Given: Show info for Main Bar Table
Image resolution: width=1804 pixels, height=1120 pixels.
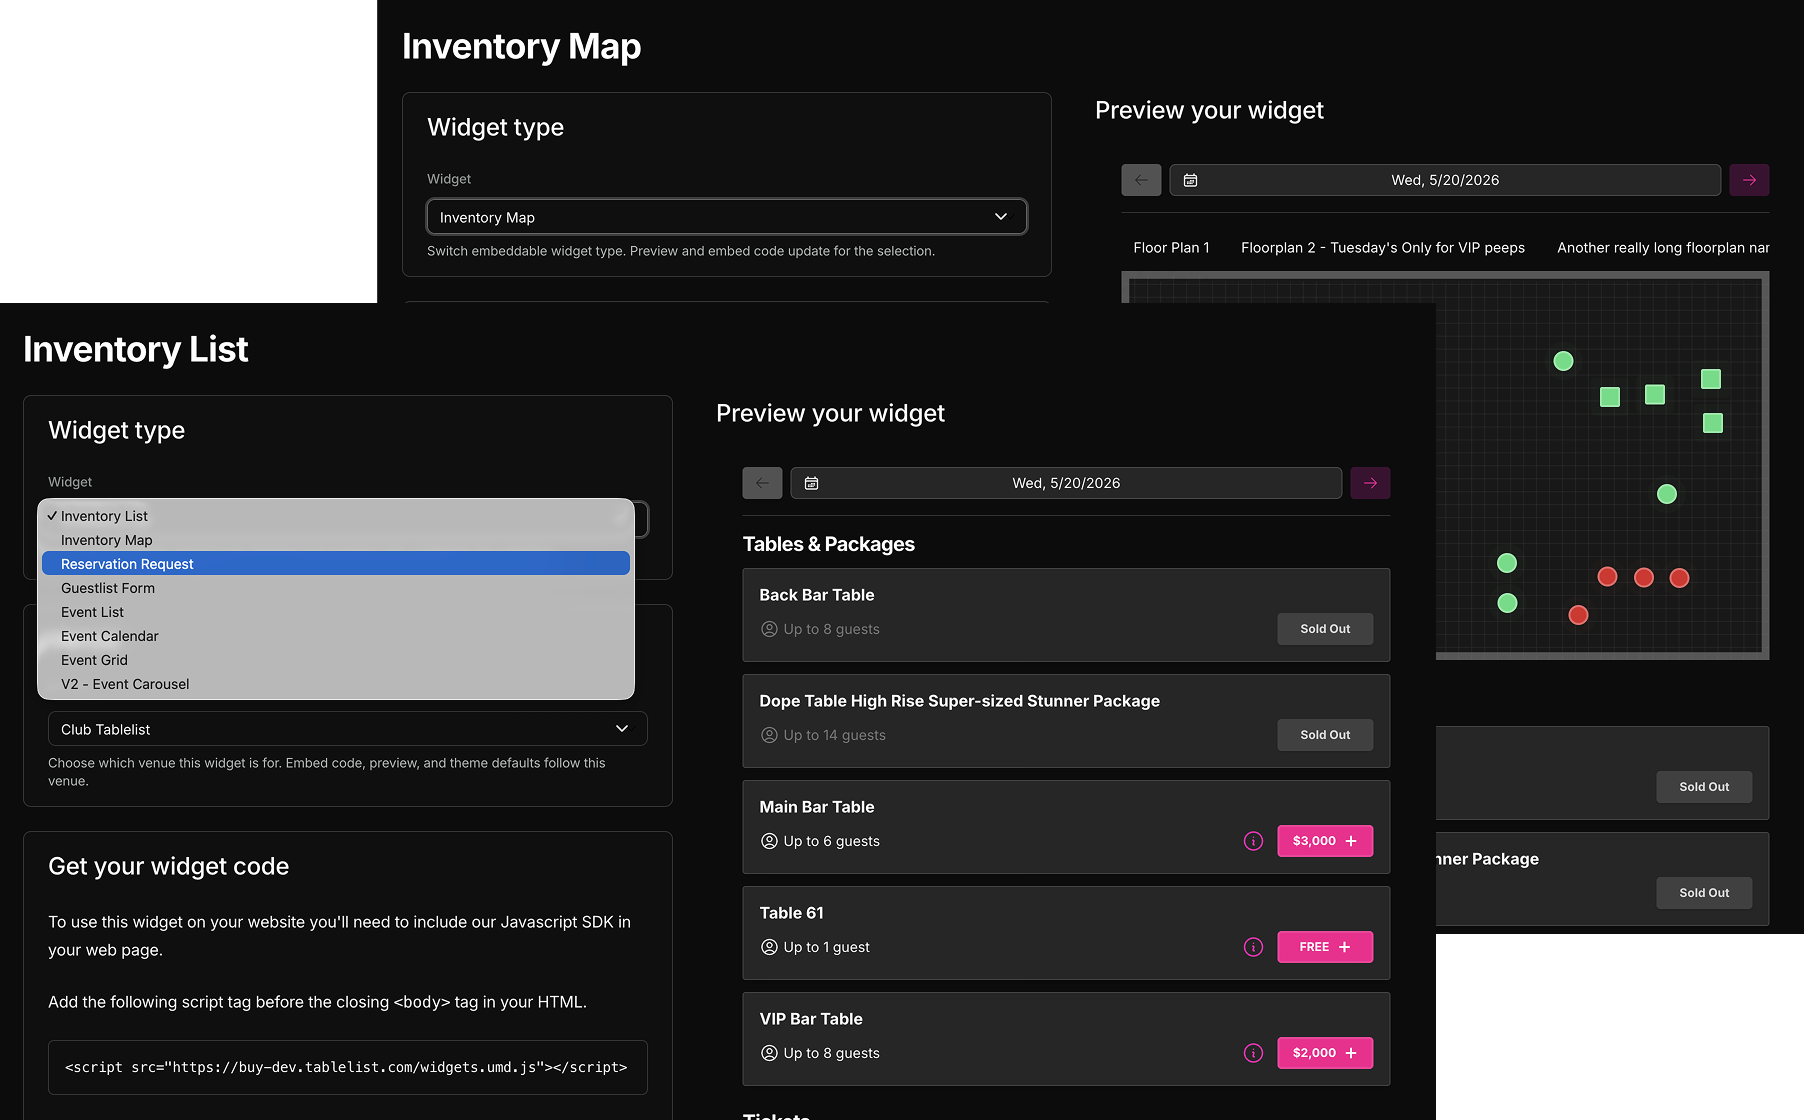Looking at the screenshot, I should 1253,841.
